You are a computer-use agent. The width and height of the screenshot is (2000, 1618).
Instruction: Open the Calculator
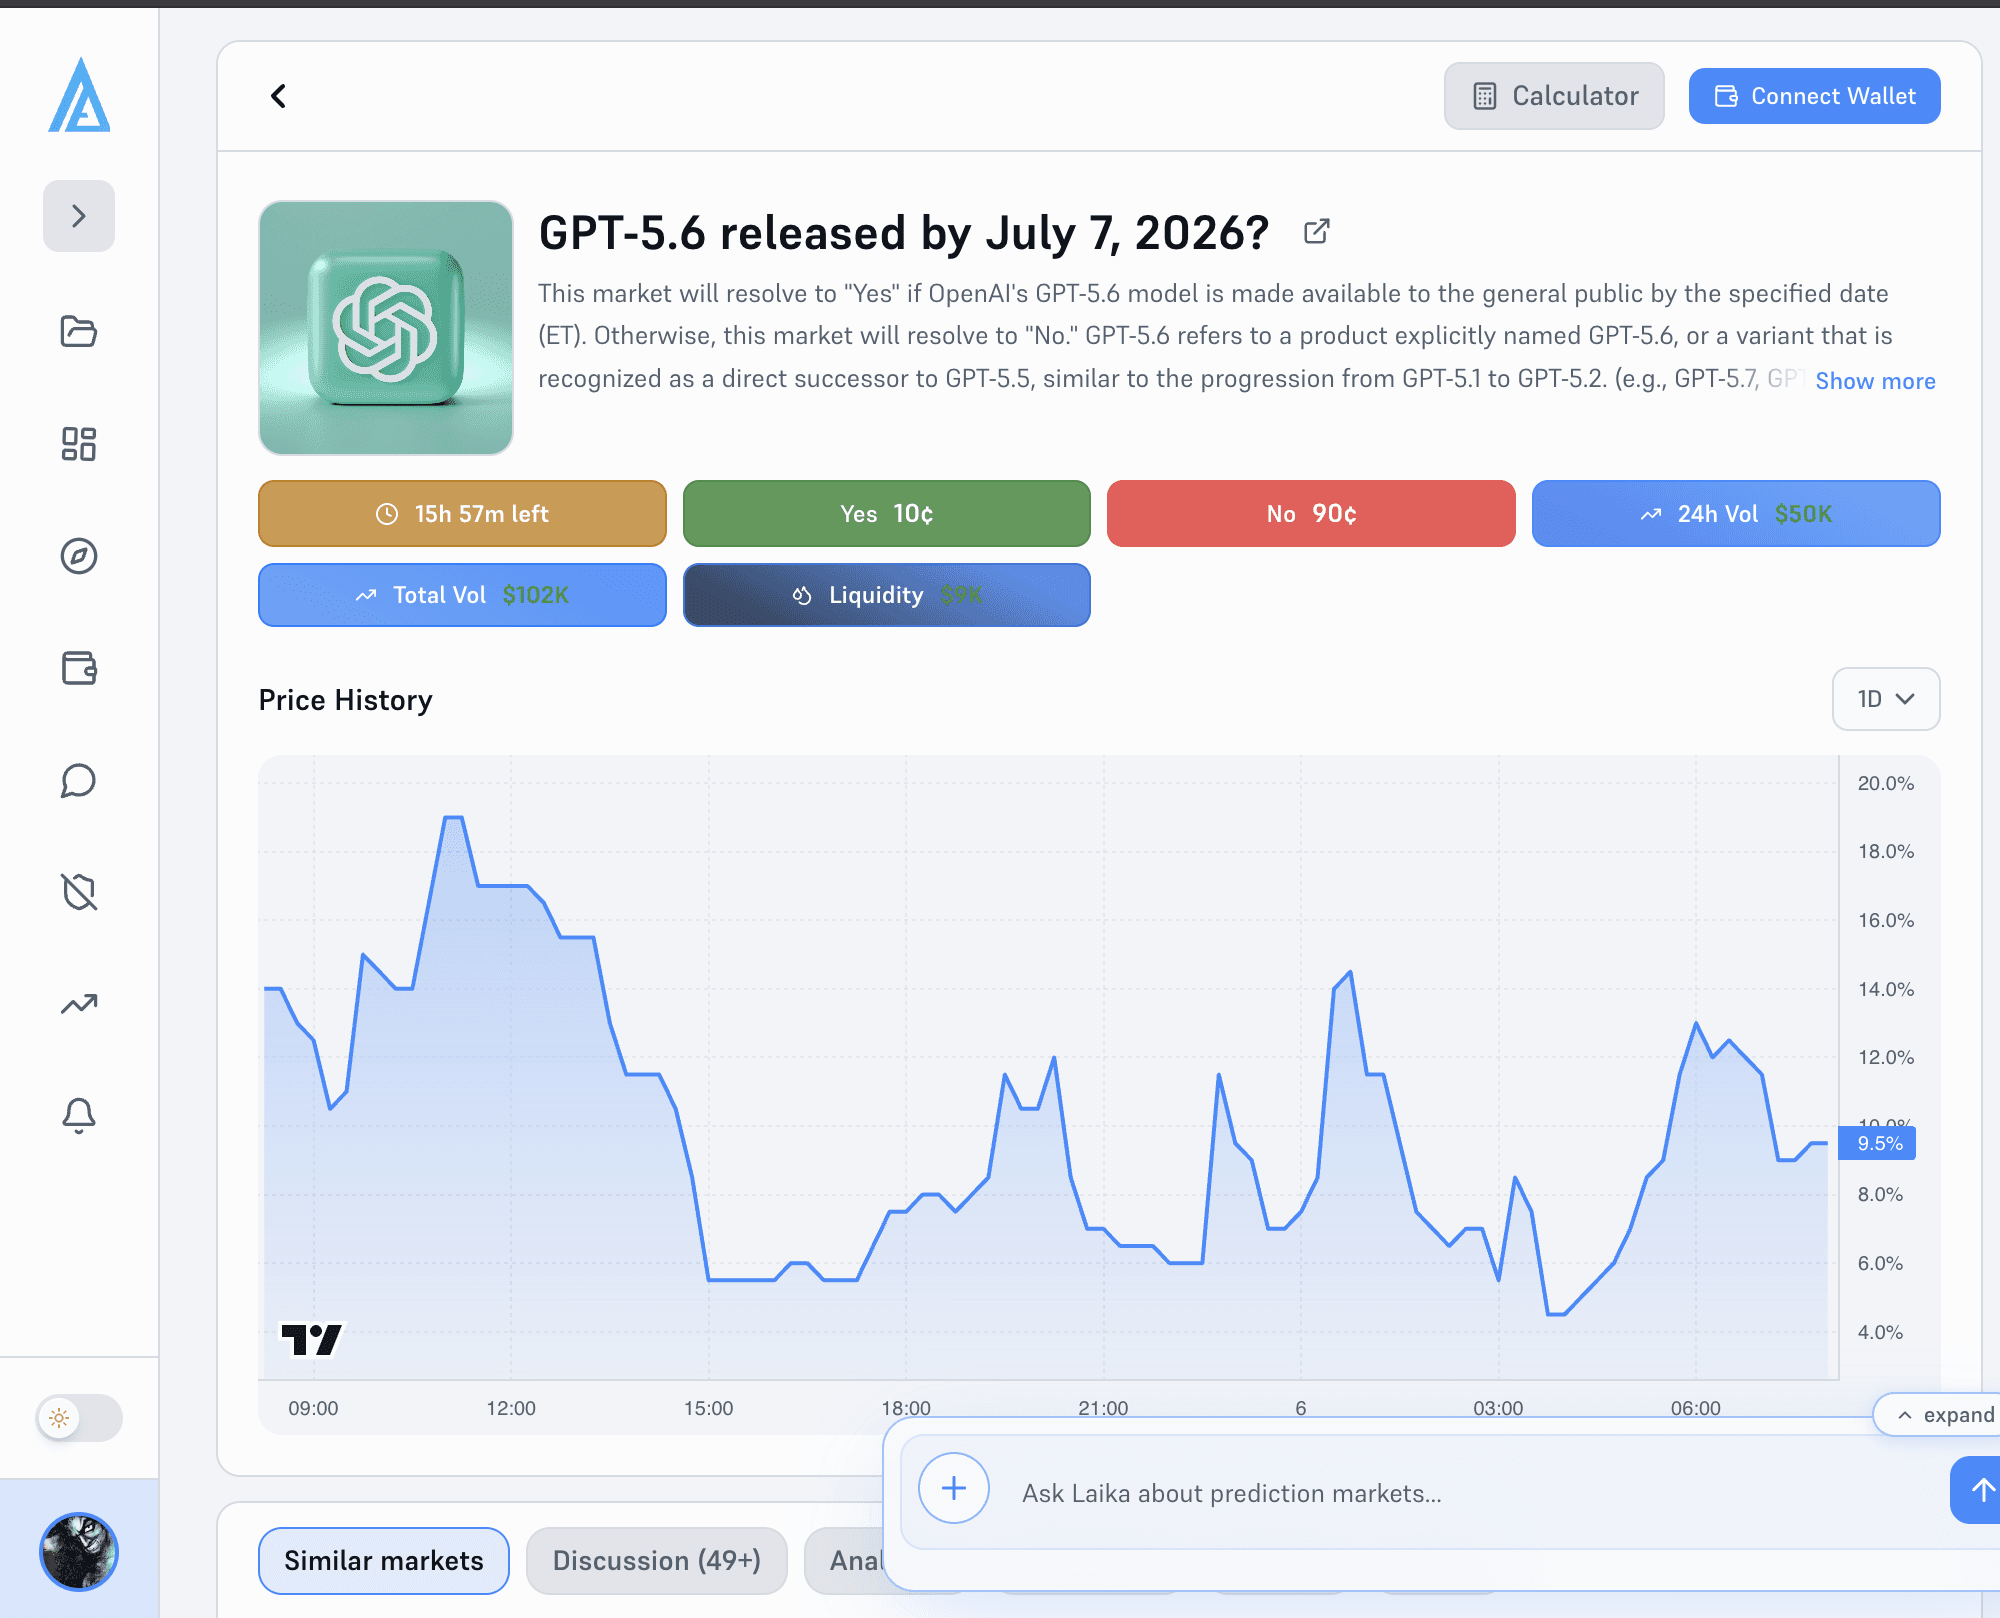[1554, 96]
